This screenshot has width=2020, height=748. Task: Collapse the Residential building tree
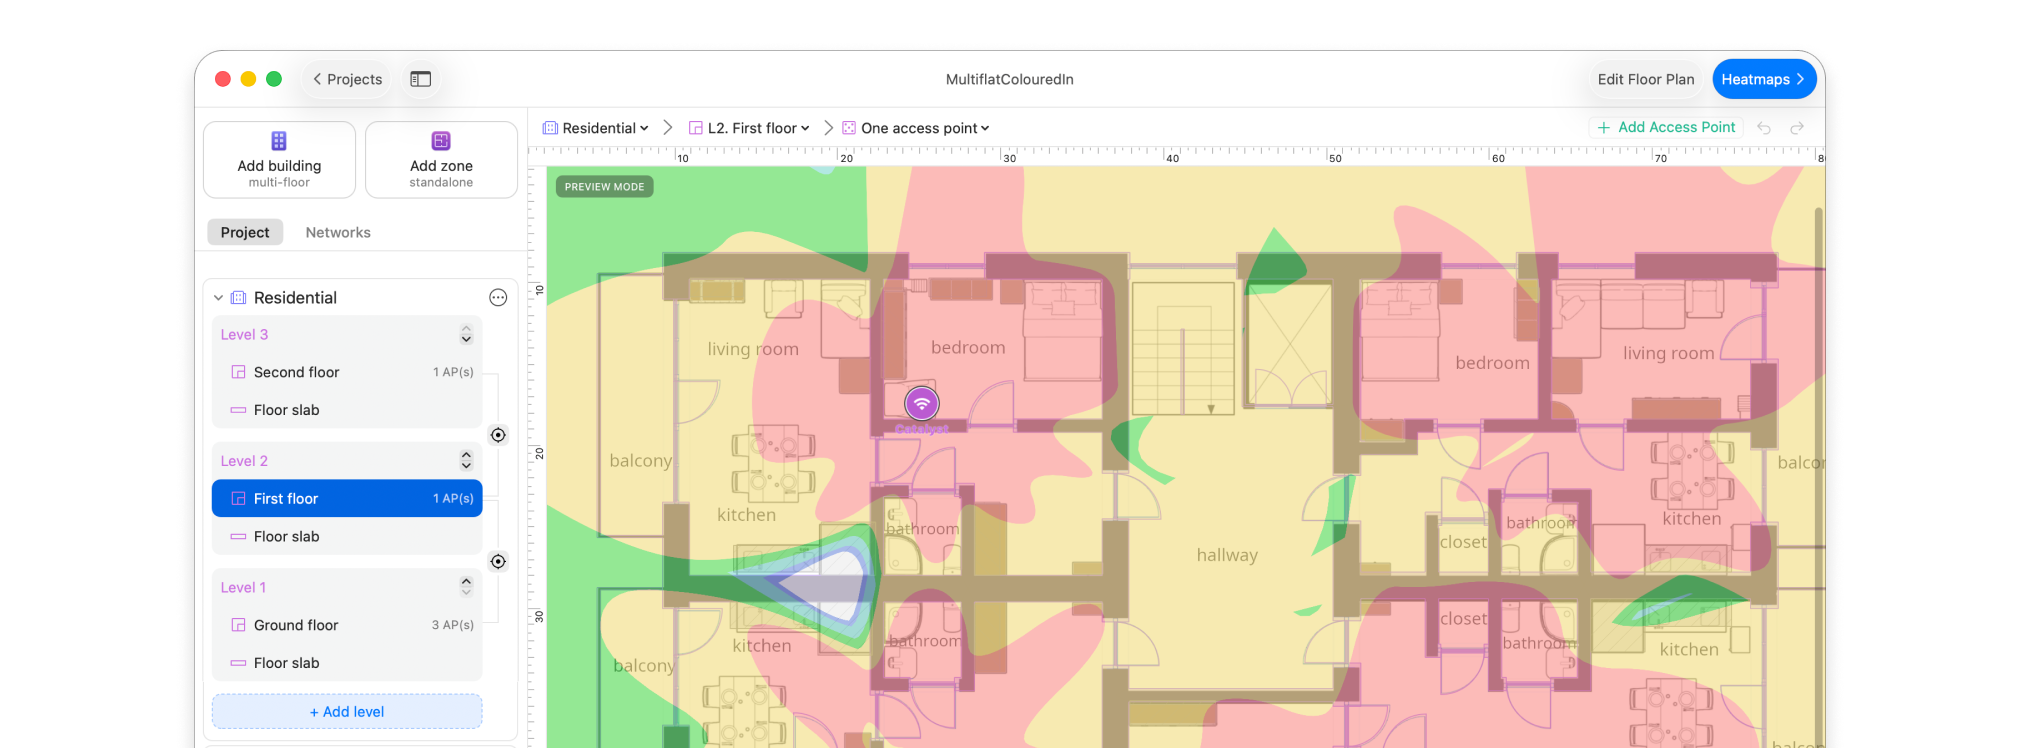(x=218, y=298)
